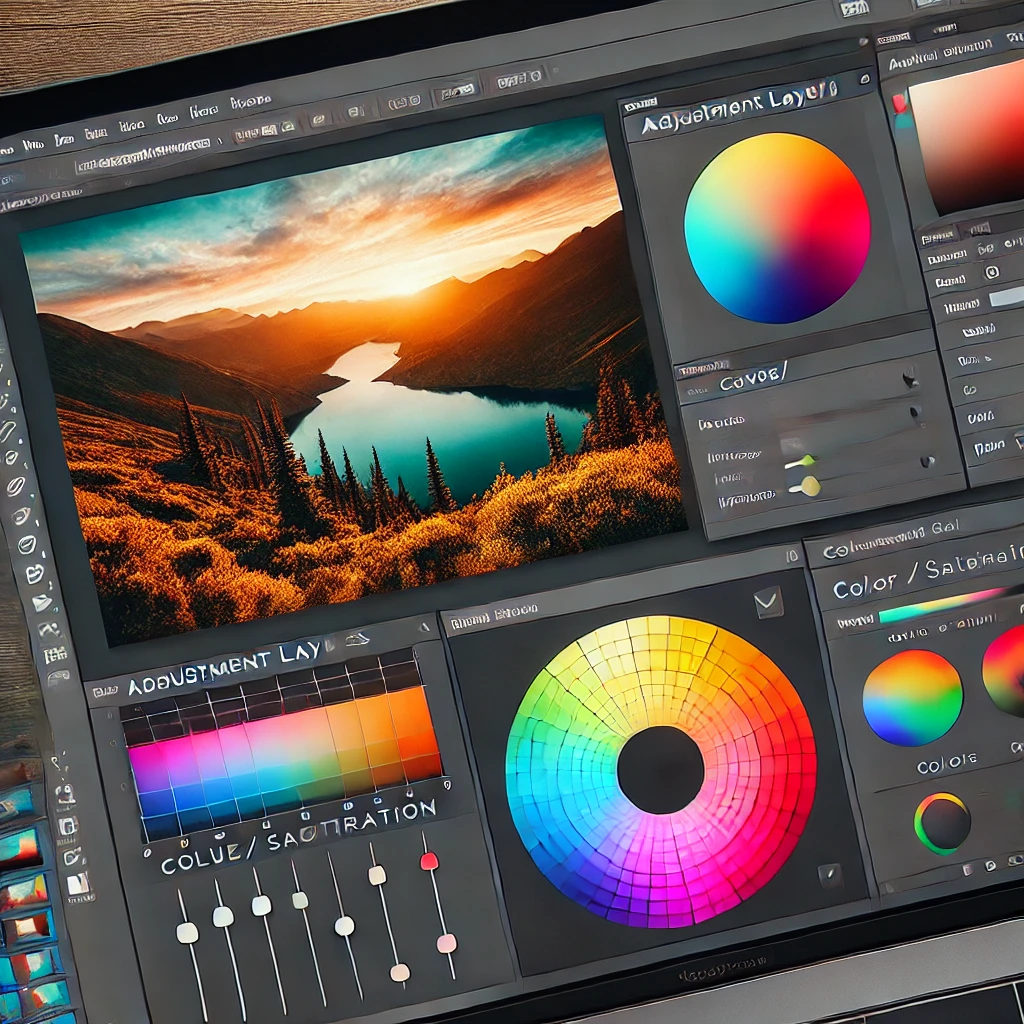Click the Covoe/ panel title
This screenshot has height=1024, width=1024.
[x=753, y=379]
